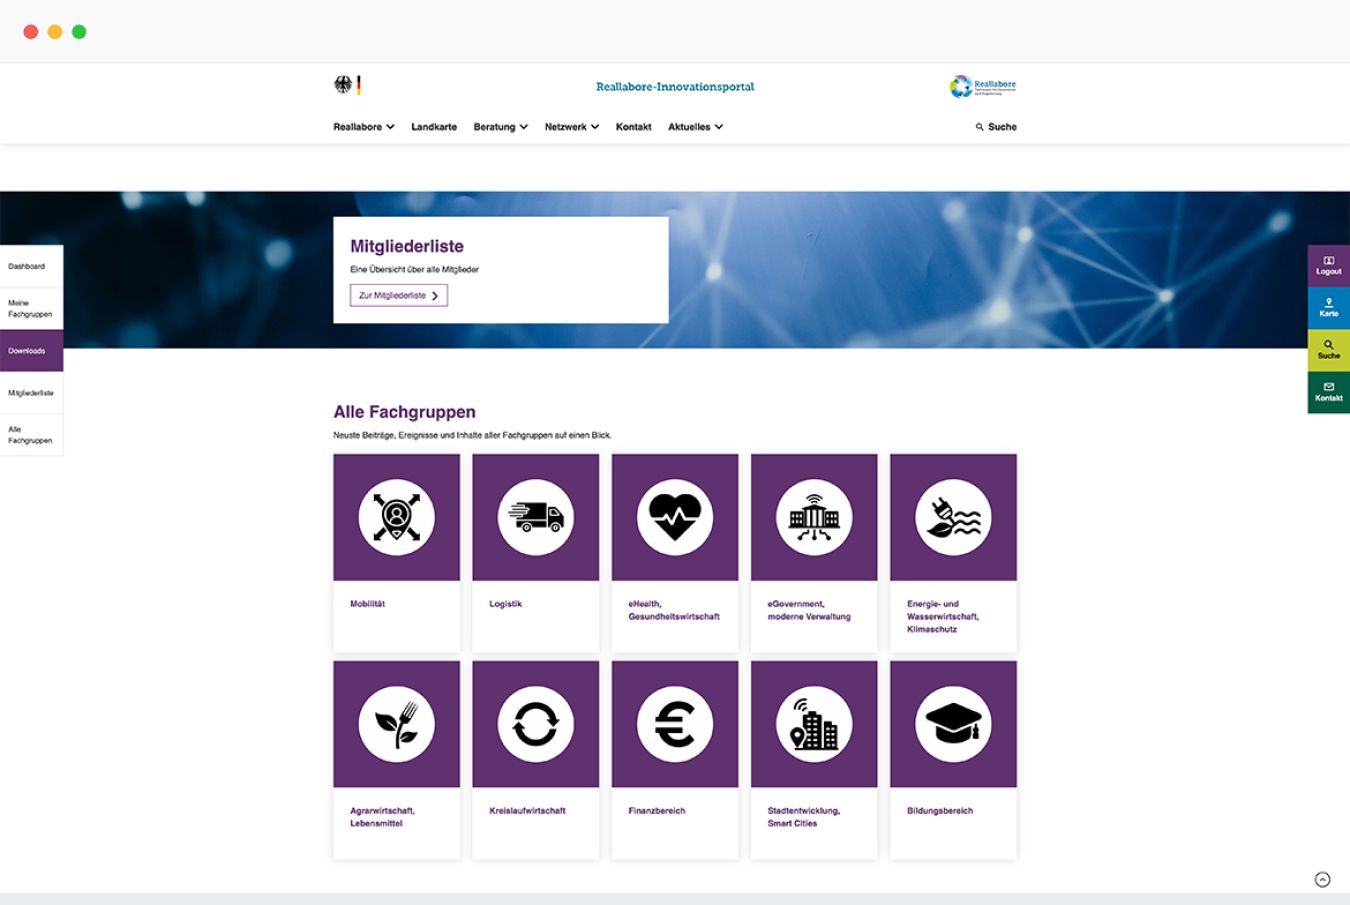Click the Stadtentwicklung Smart Cities icon
Screen dimensions: 1350x905
(x=813, y=724)
